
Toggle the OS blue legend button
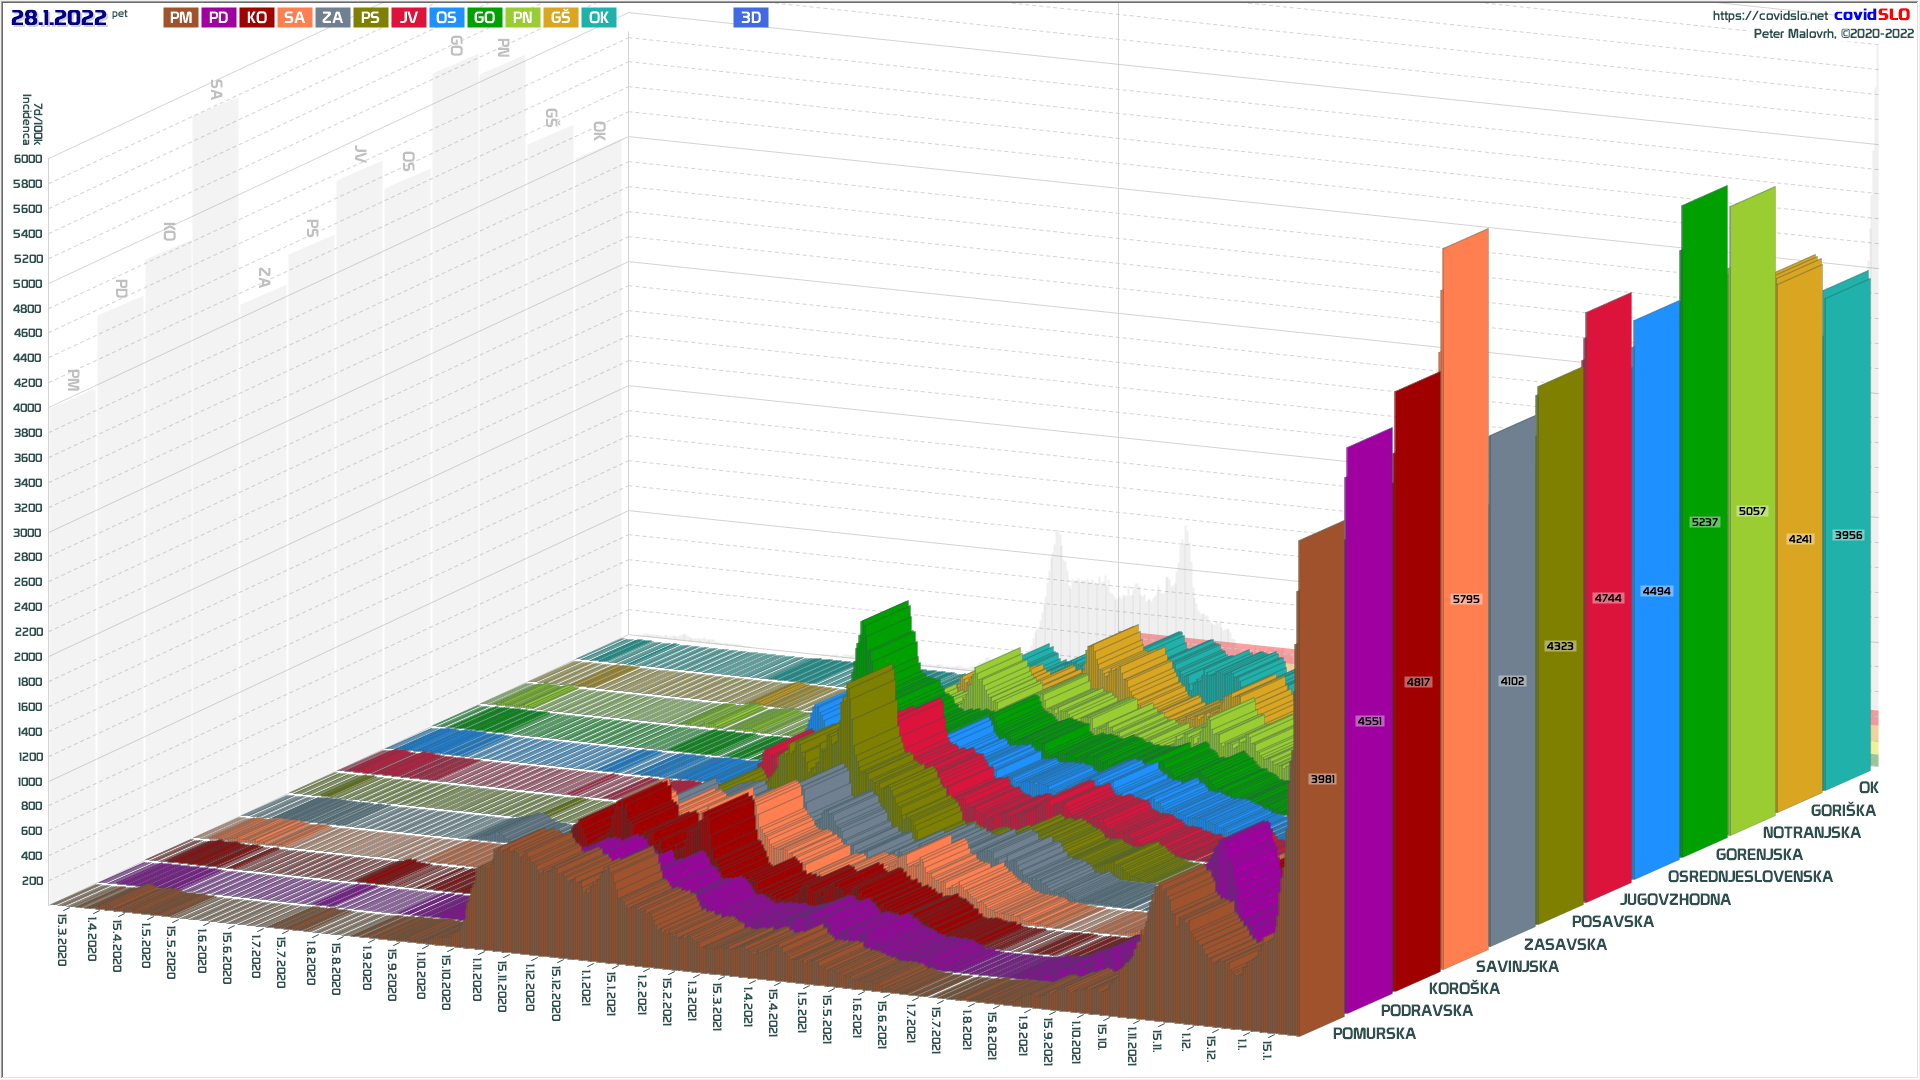pyautogui.click(x=446, y=18)
